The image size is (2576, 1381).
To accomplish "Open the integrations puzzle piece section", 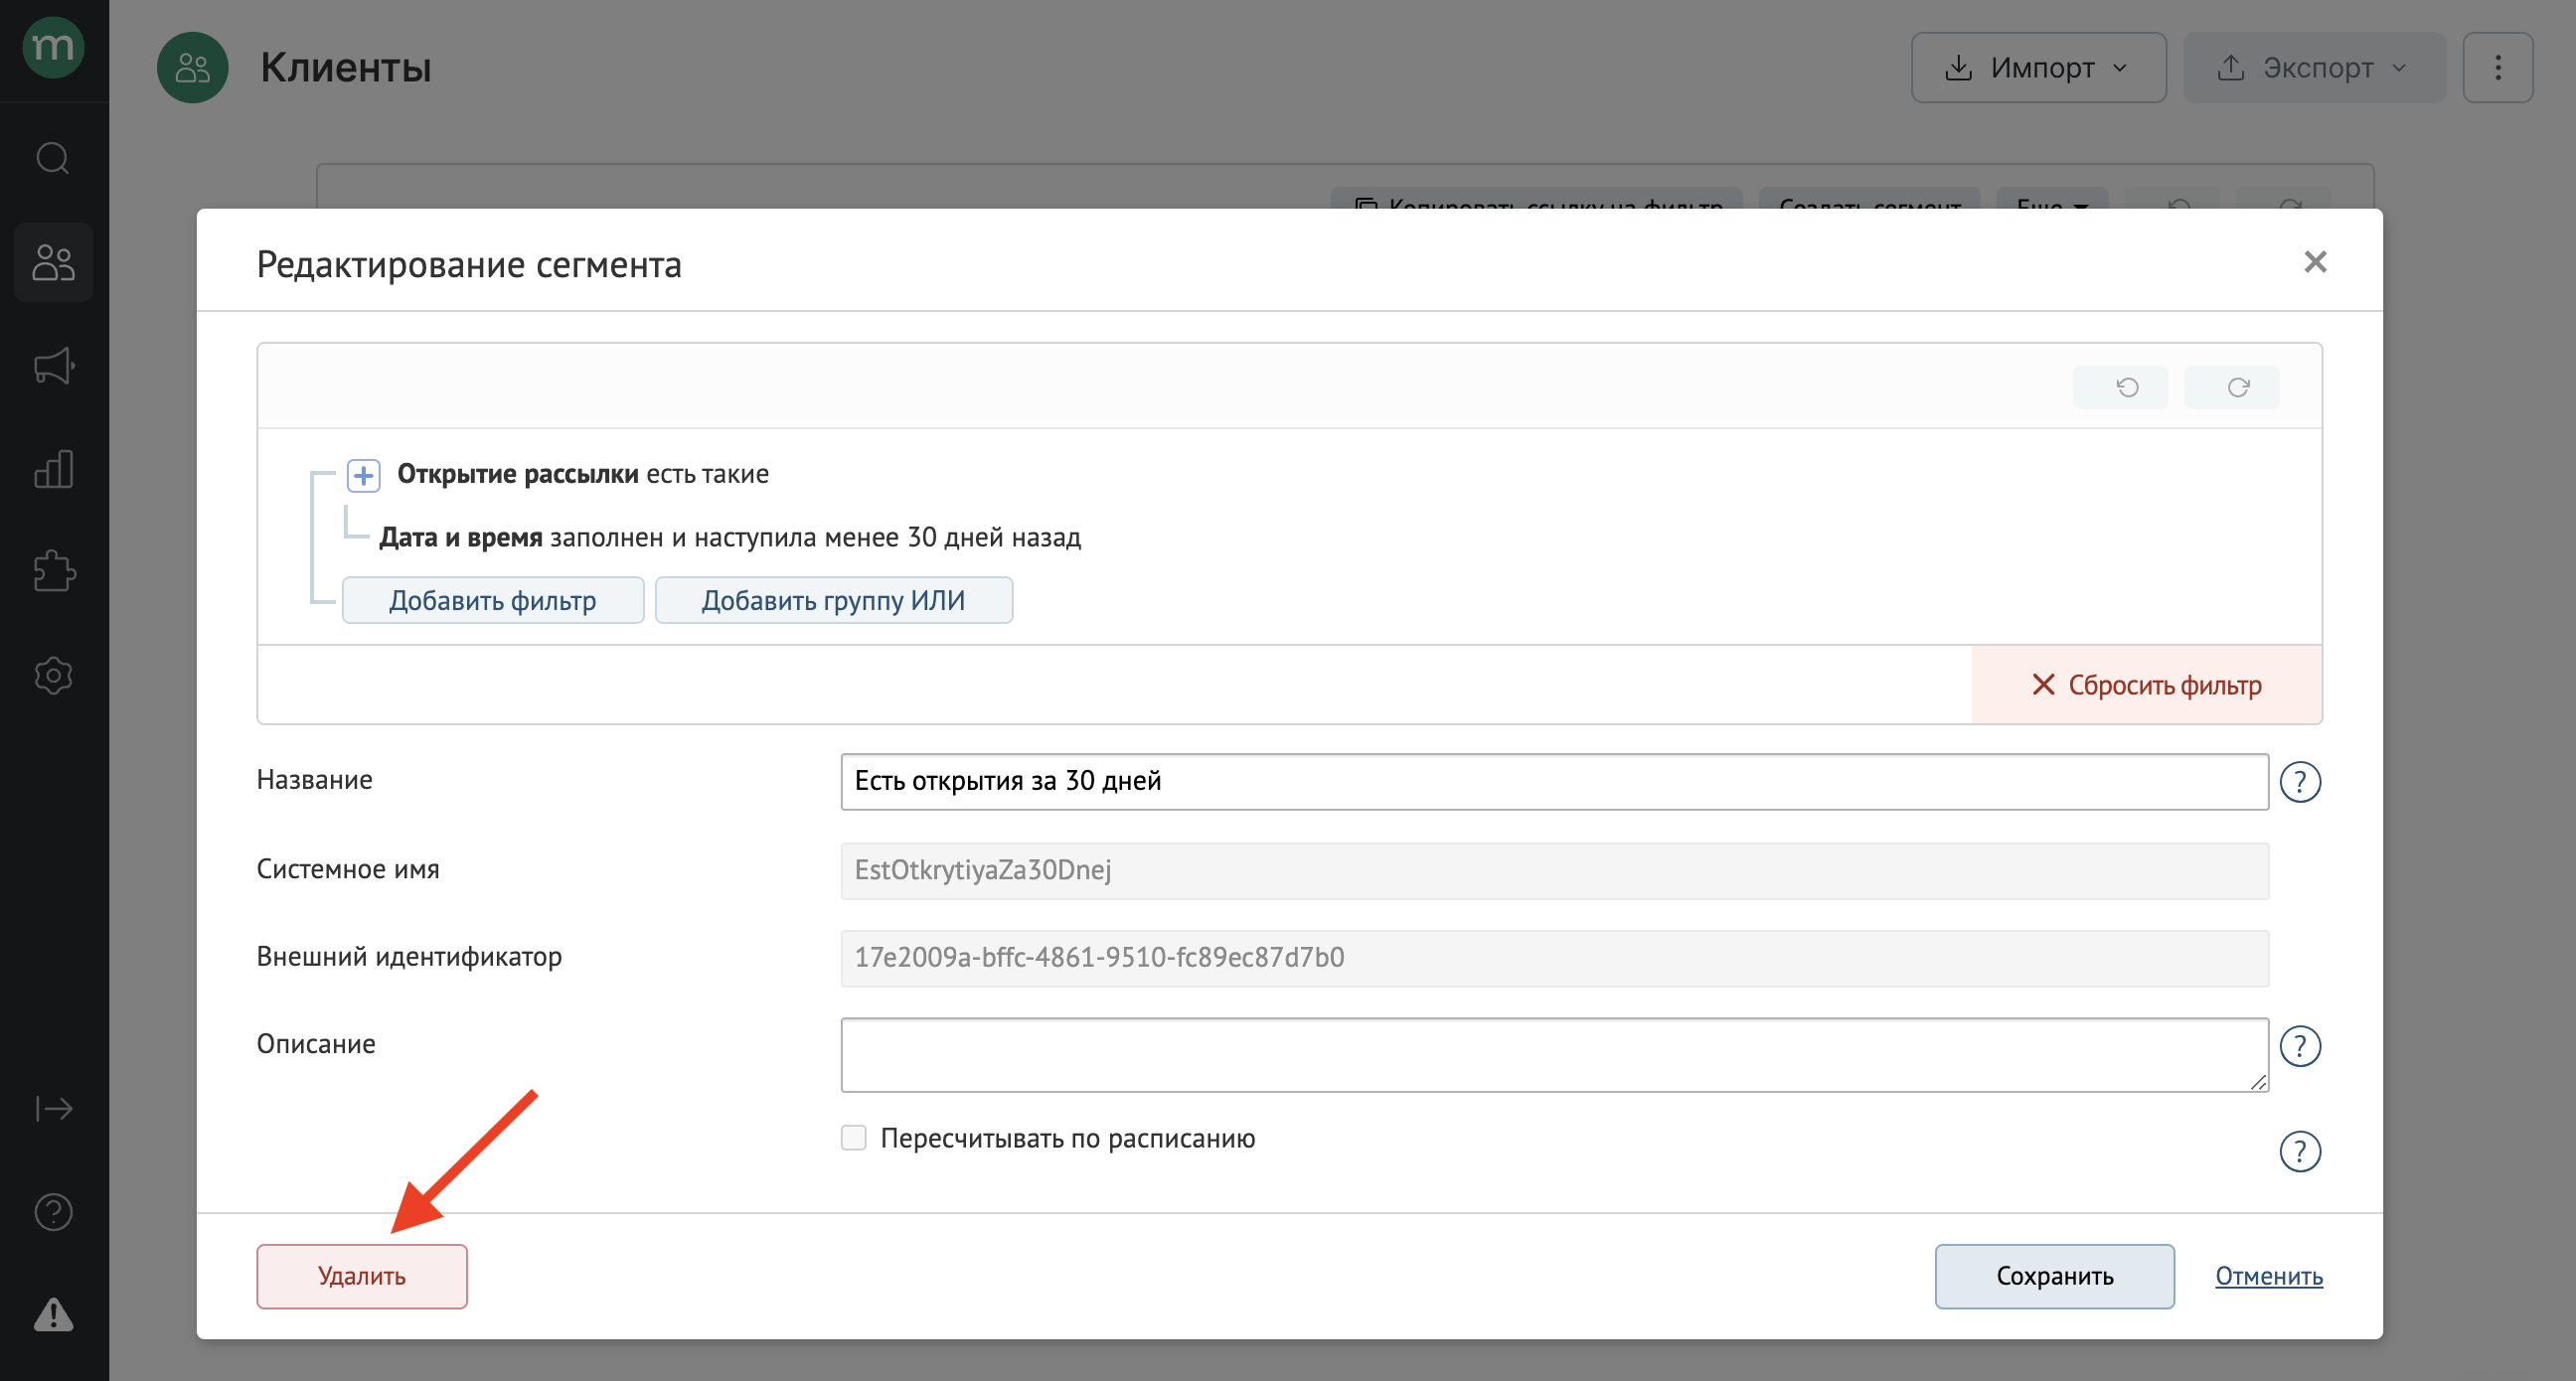I will click(x=53, y=572).
